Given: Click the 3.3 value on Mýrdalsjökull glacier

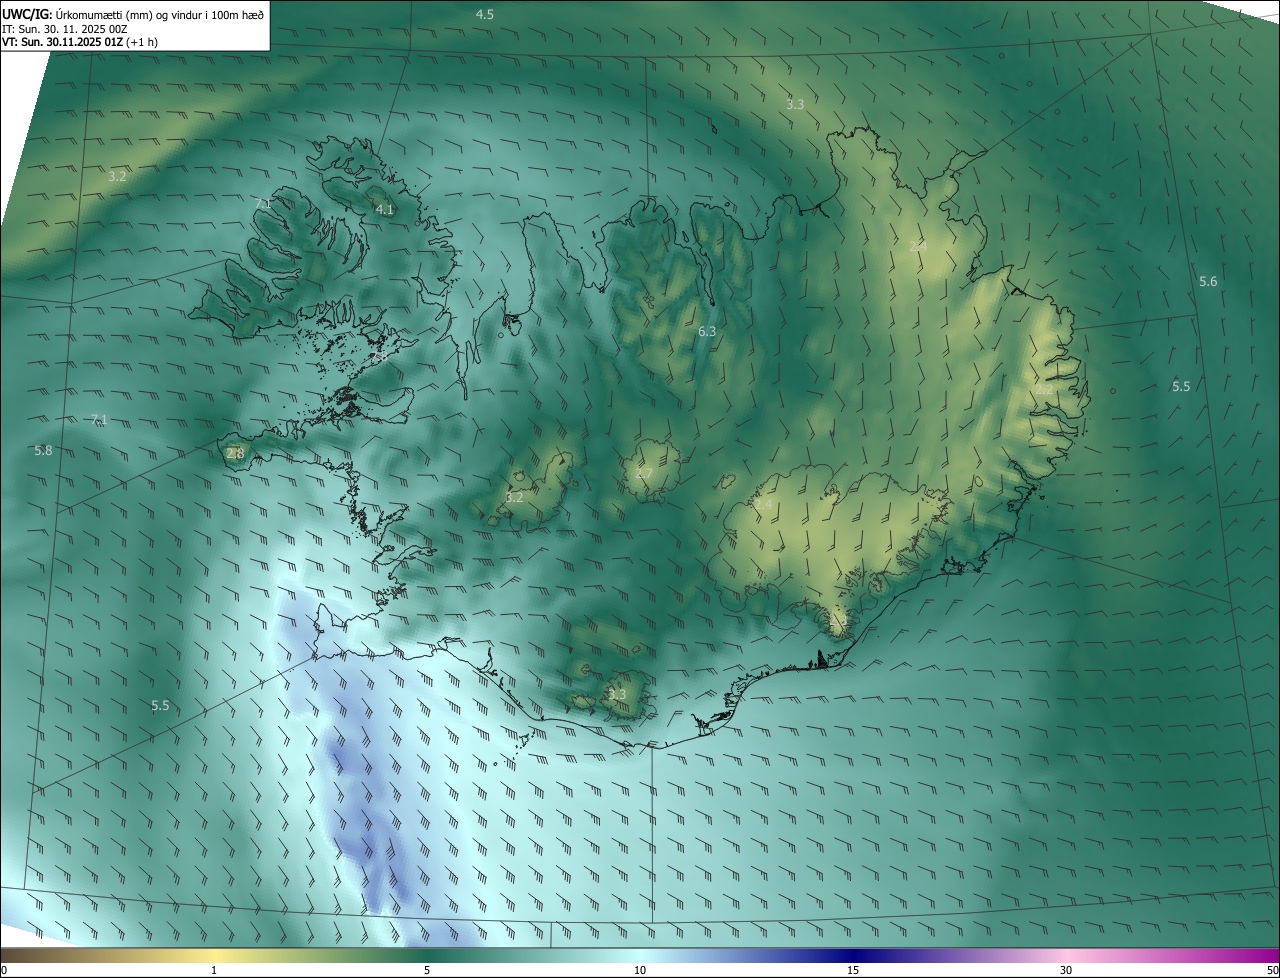Looking at the screenshot, I should click(x=617, y=694).
